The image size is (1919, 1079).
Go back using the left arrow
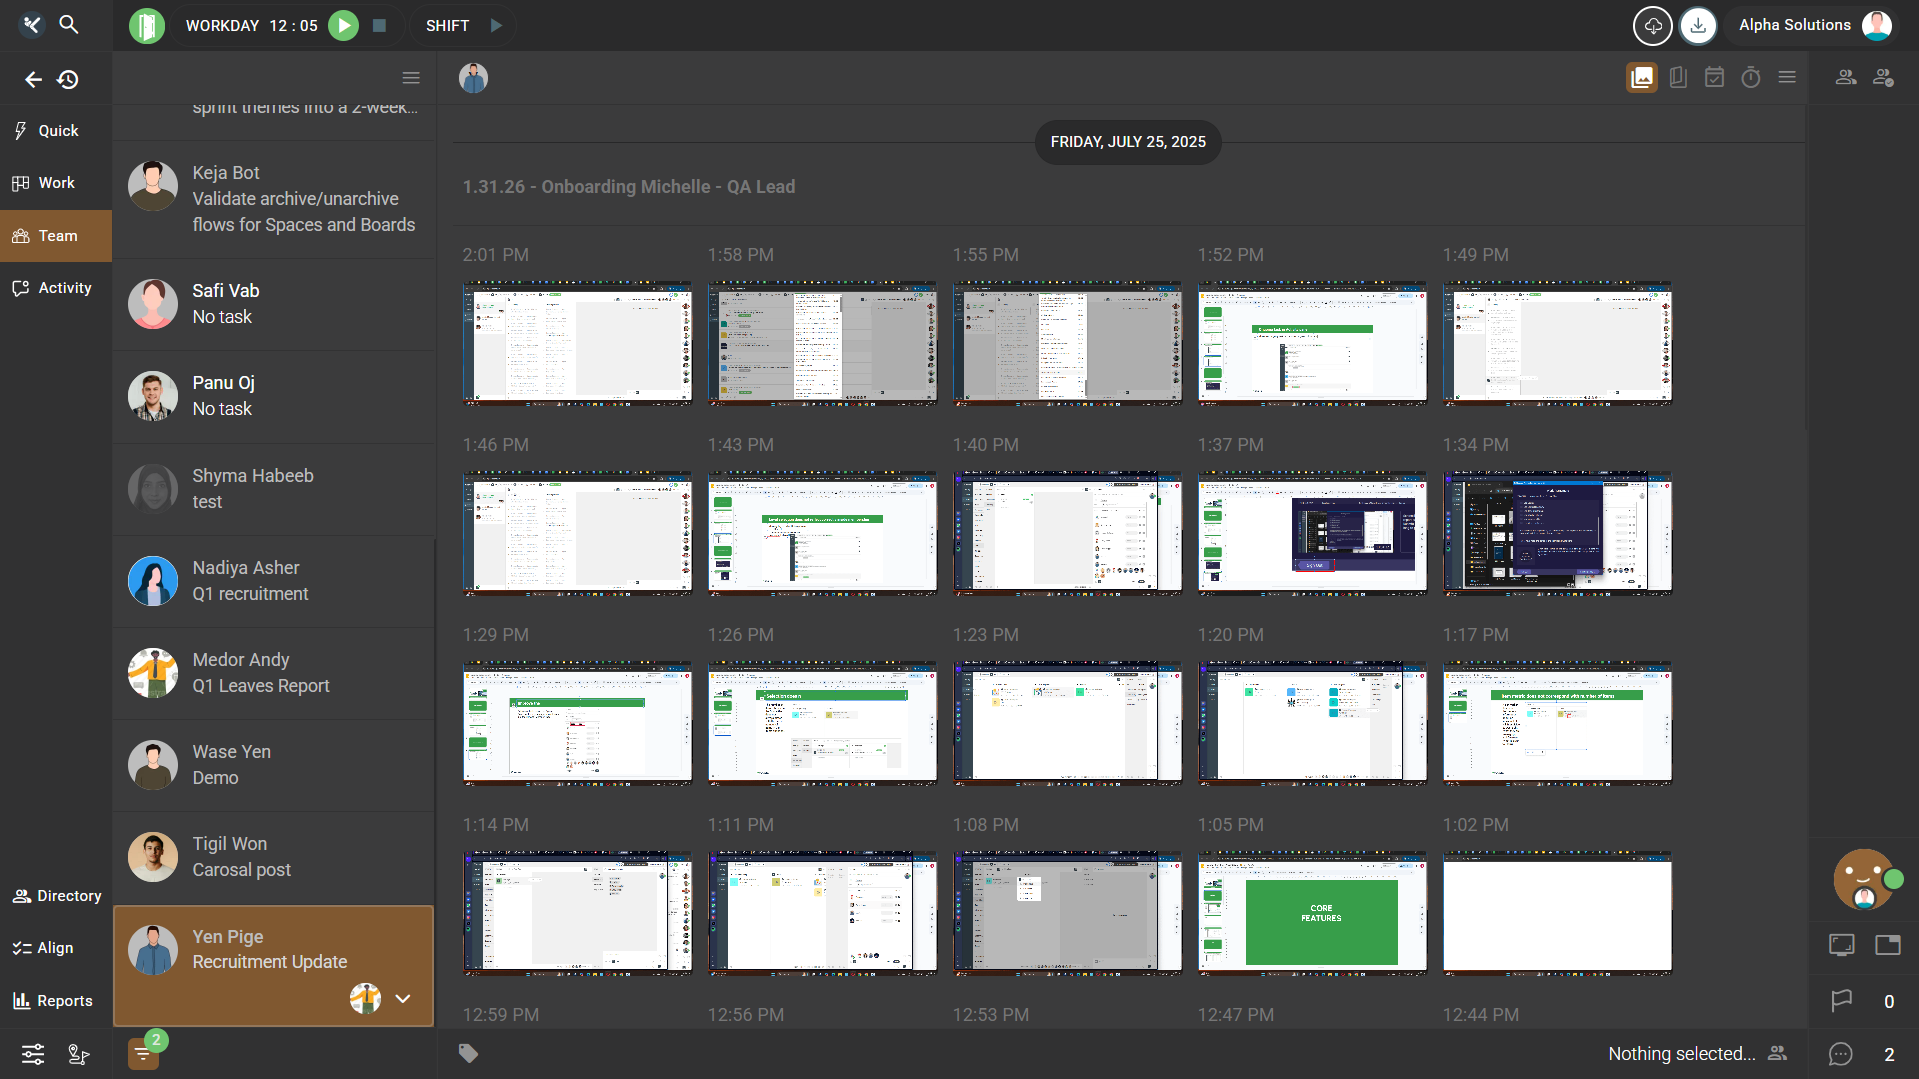pyautogui.click(x=33, y=79)
